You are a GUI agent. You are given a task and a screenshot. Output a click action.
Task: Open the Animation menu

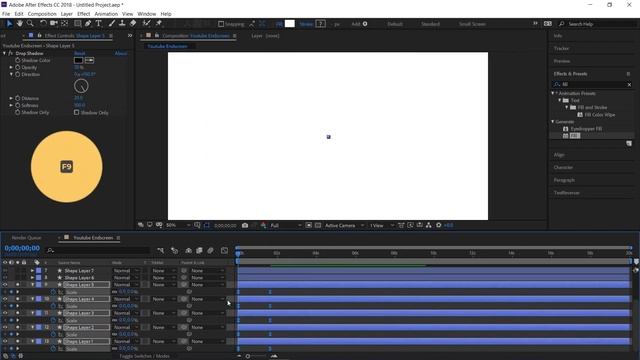[x=106, y=14]
